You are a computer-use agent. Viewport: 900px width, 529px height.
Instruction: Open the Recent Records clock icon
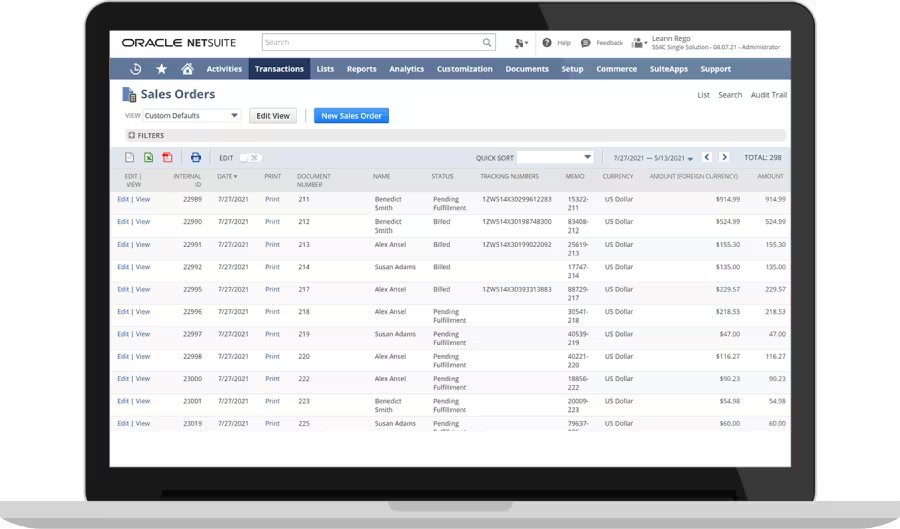coord(135,69)
